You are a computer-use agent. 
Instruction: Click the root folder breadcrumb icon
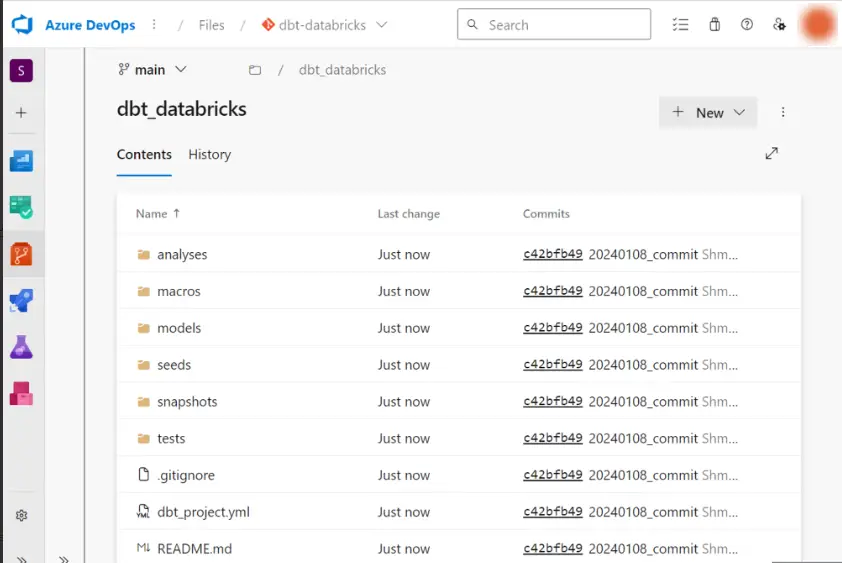255,70
